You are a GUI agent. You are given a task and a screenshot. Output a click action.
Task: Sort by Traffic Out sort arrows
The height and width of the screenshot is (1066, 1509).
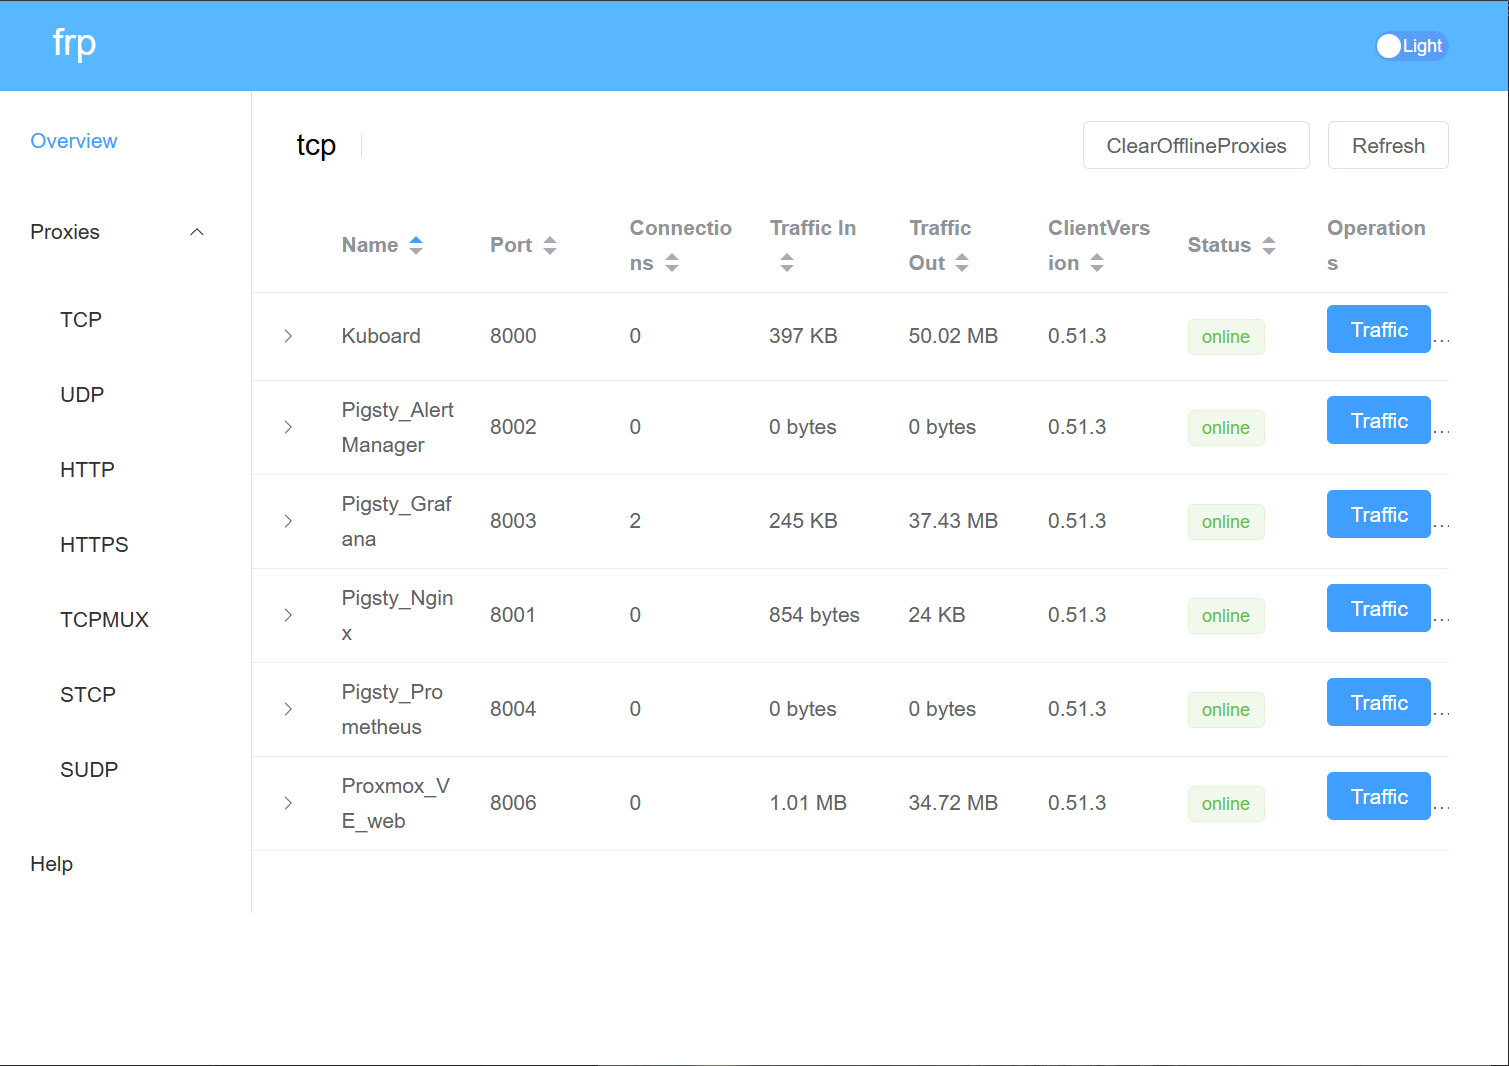point(962,263)
